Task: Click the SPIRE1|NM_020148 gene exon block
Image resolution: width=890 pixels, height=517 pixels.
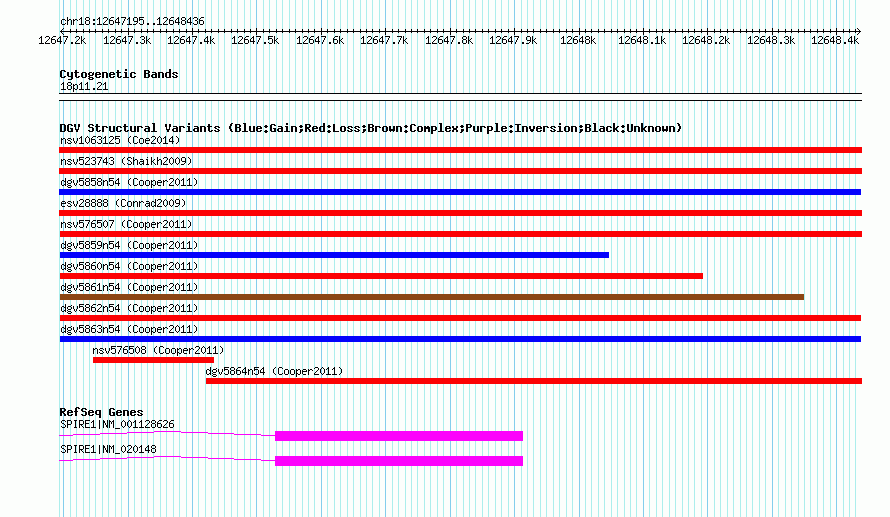Action: [399, 461]
